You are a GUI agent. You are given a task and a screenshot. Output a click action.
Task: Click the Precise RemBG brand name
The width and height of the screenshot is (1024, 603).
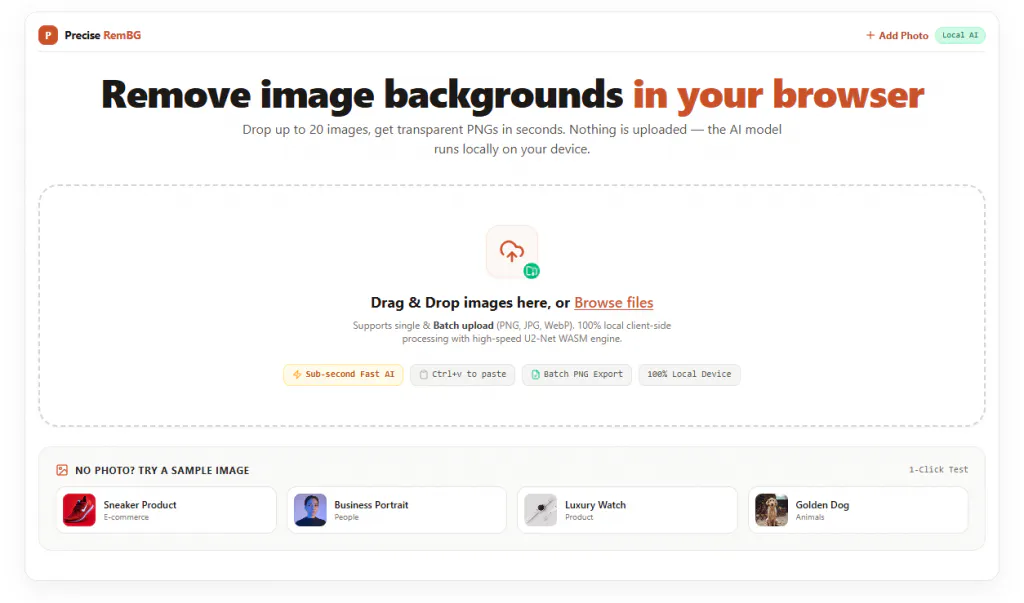pos(103,35)
